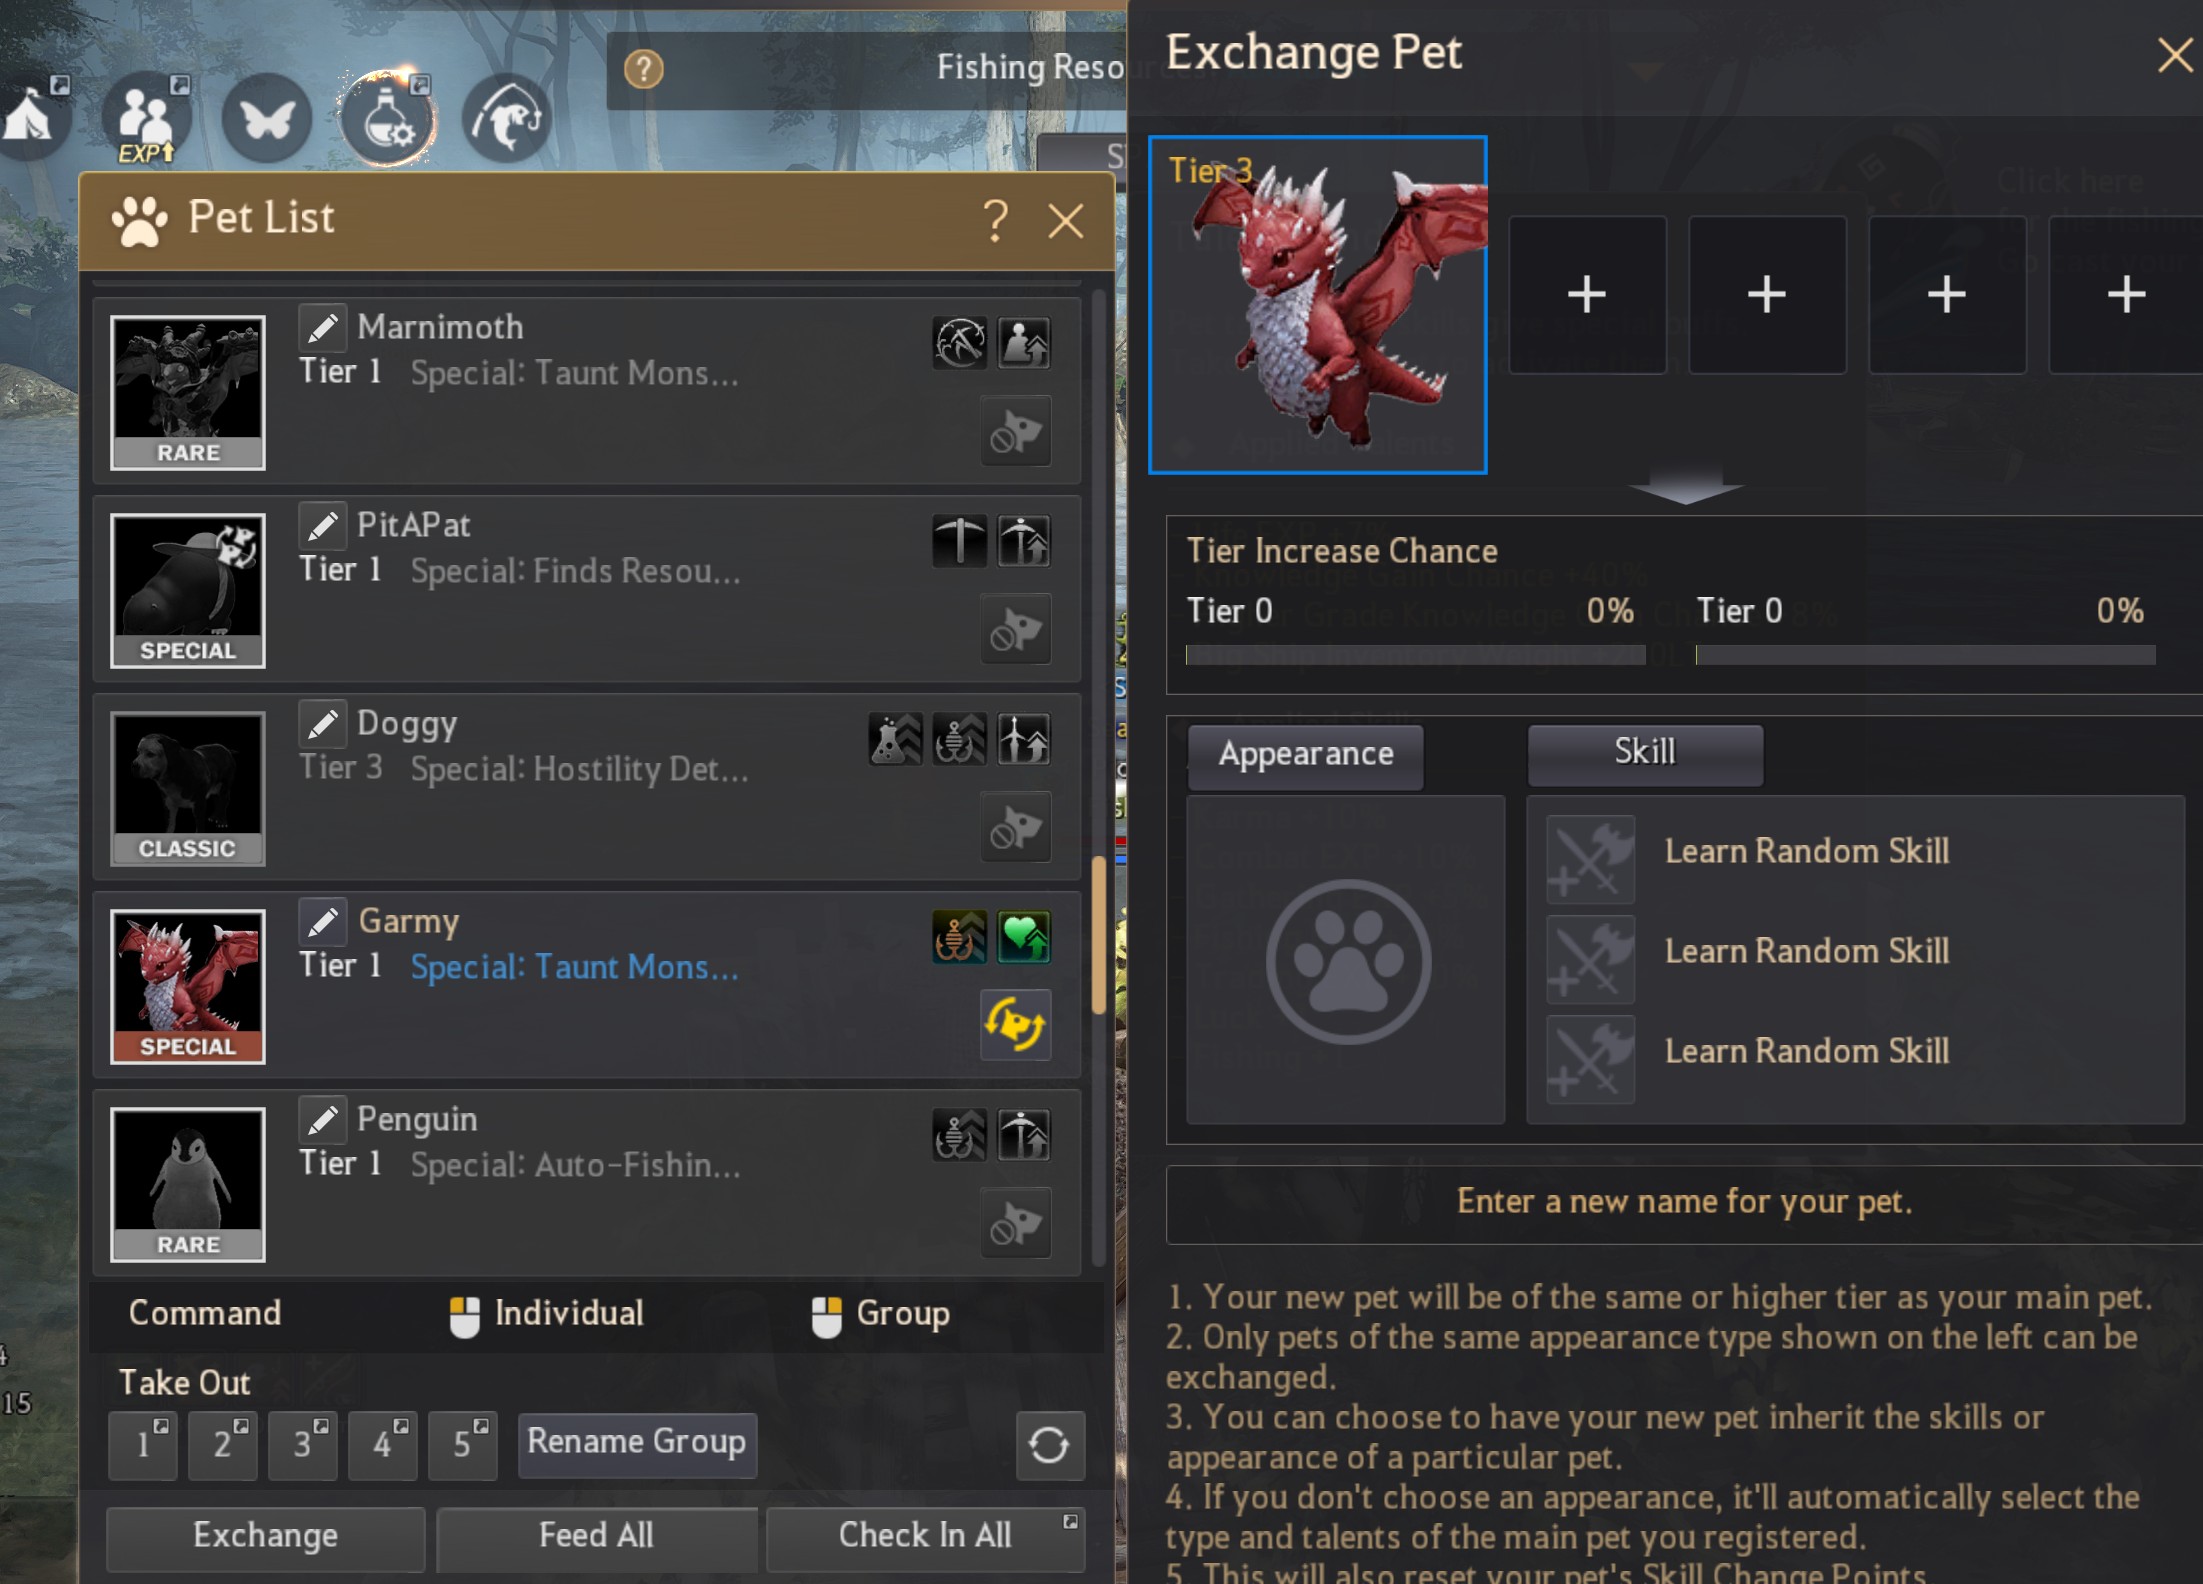The height and width of the screenshot is (1584, 2203).
Task: Click the Feed All button
Action: tap(596, 1536)
